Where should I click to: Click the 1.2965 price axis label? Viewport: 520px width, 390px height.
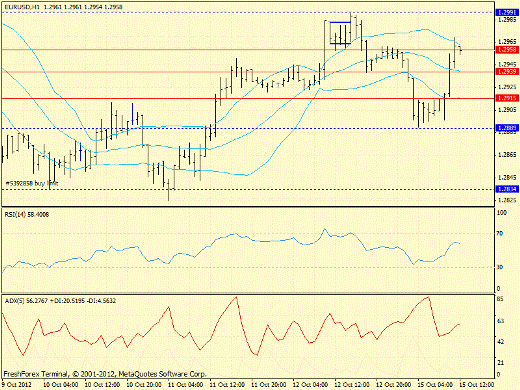pyautogui.click(x=507, y=42)
